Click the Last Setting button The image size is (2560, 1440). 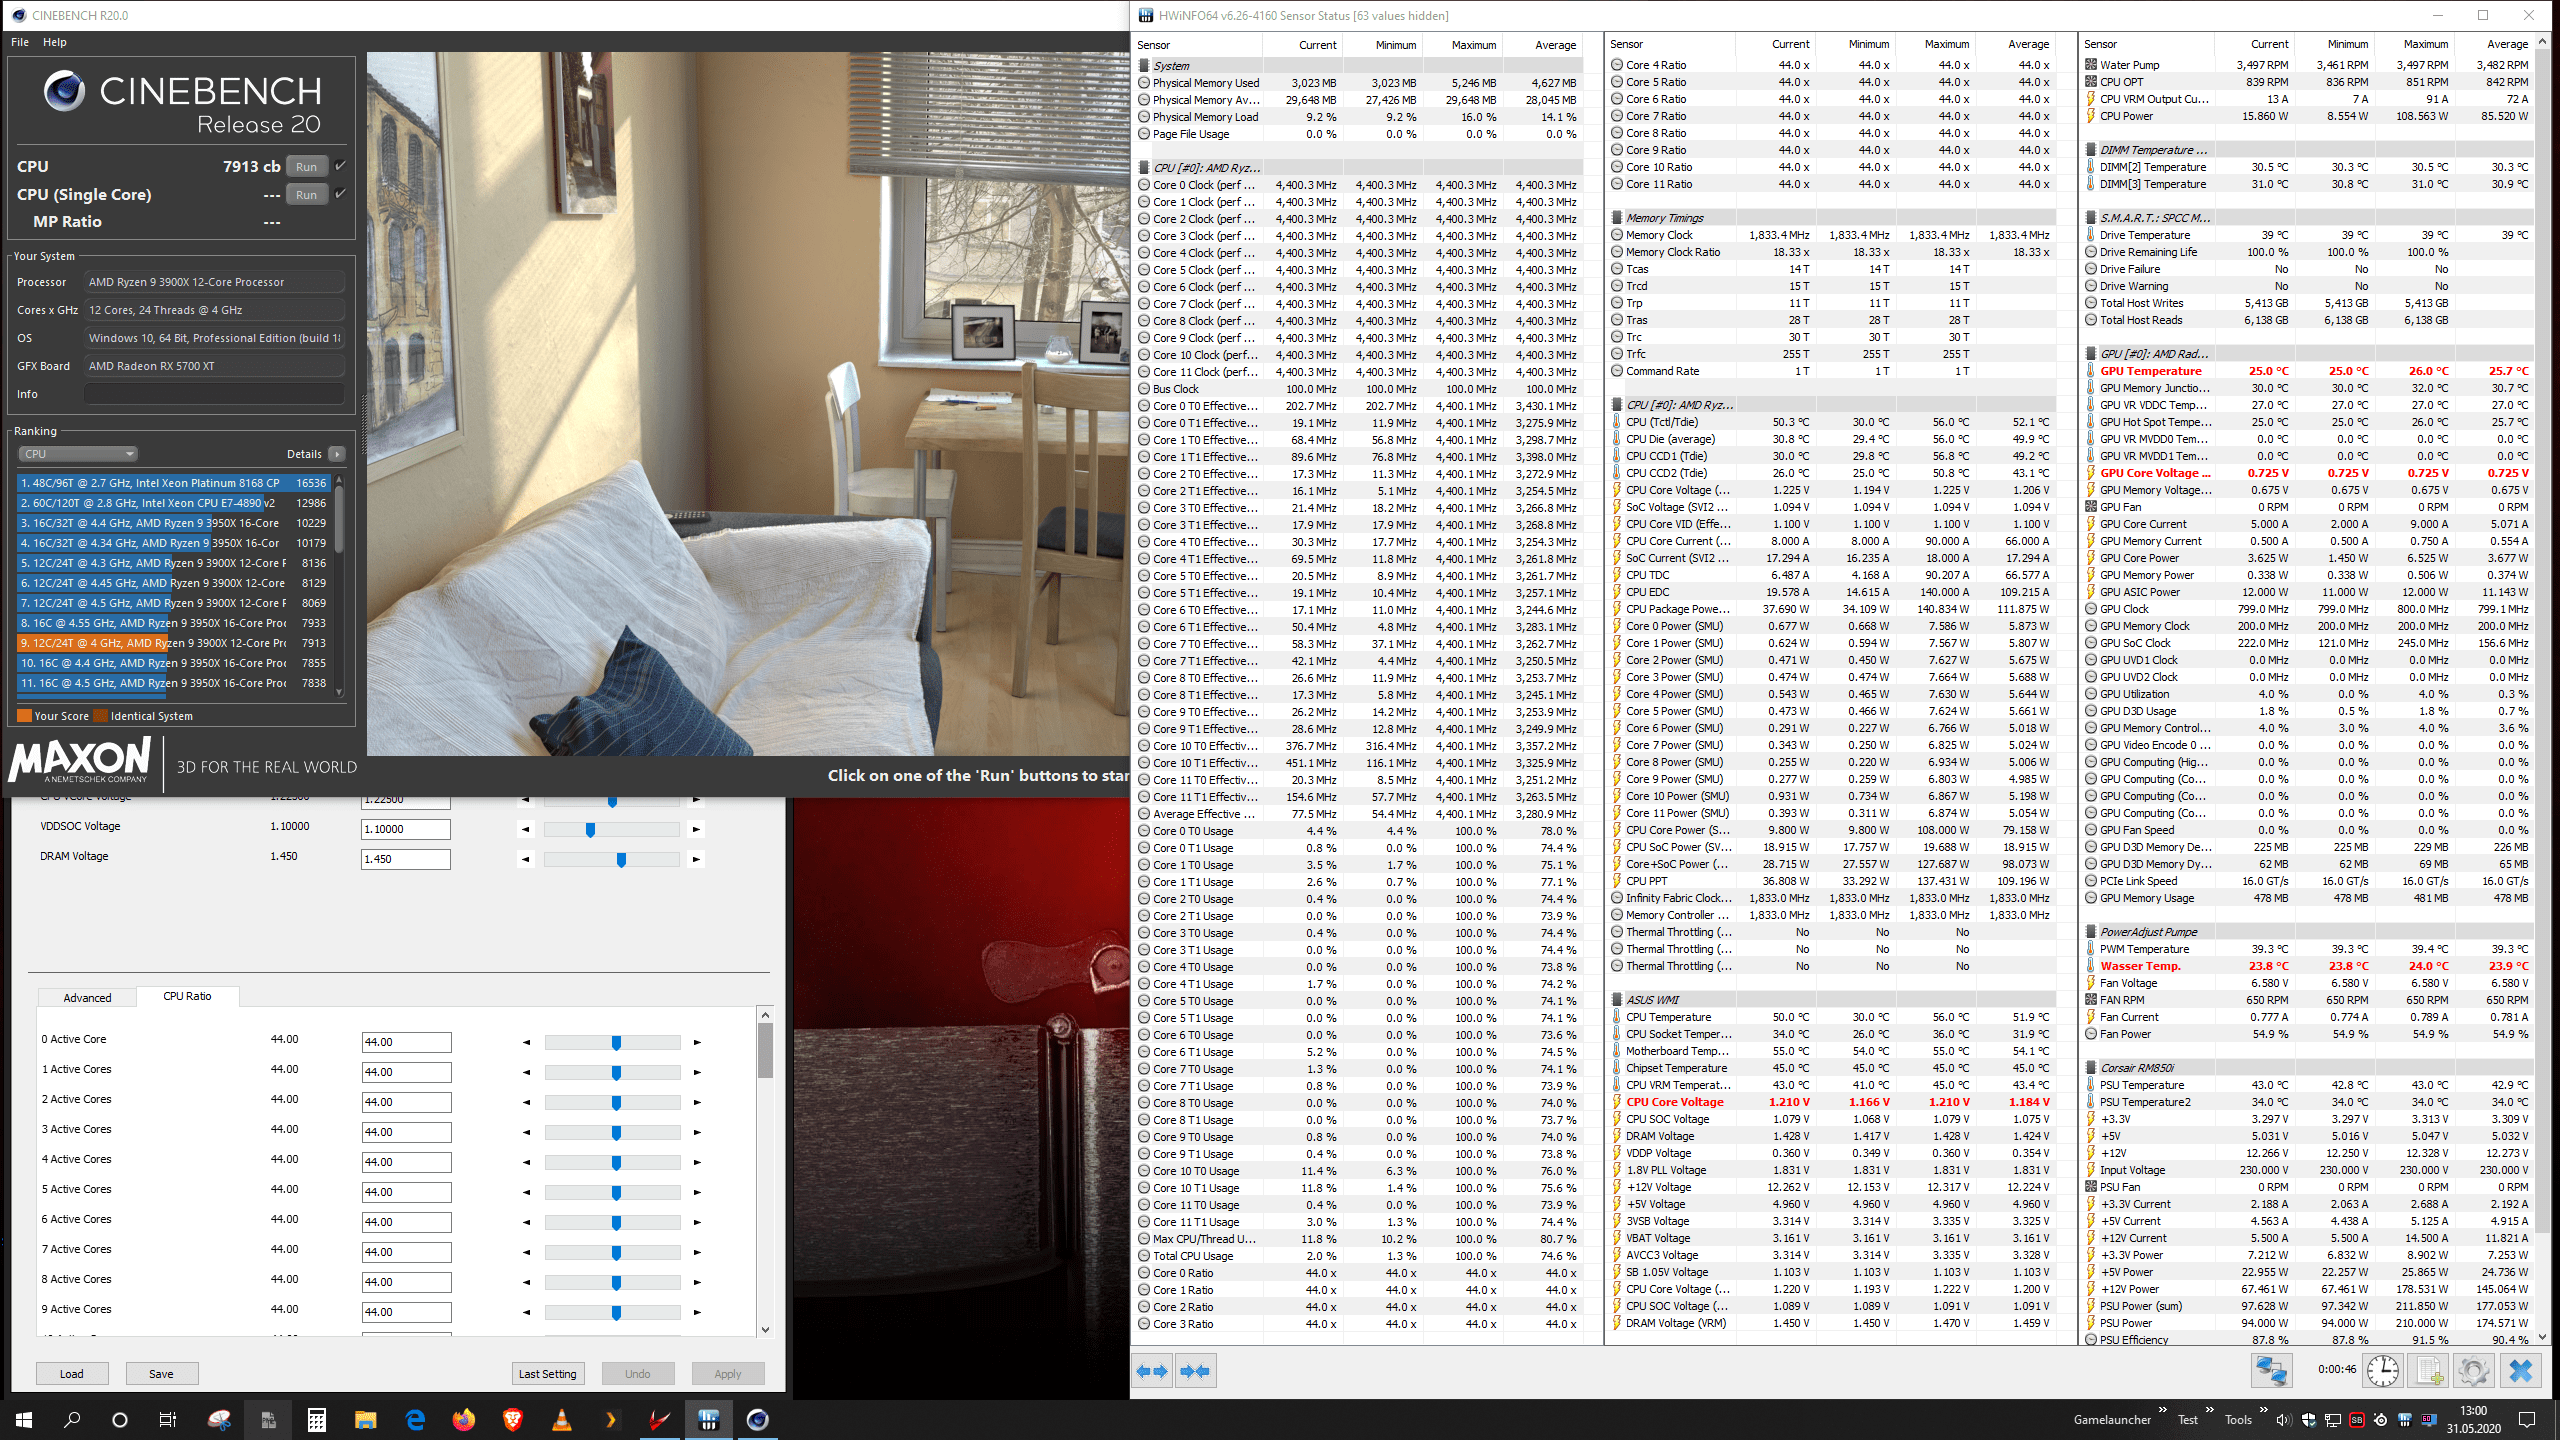pyautogui.click(x=547, y=1373)
